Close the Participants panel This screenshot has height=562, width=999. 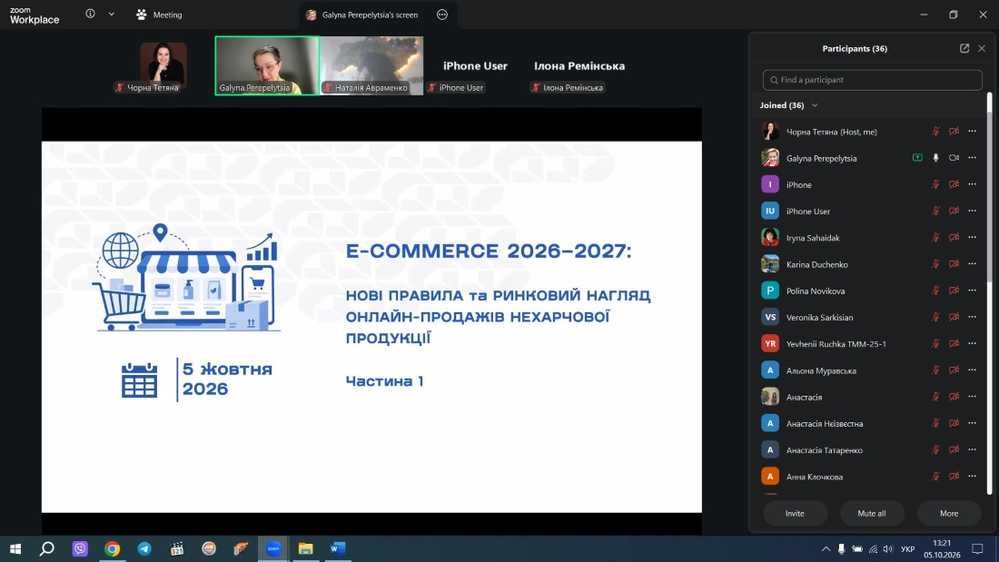point(982,48)
